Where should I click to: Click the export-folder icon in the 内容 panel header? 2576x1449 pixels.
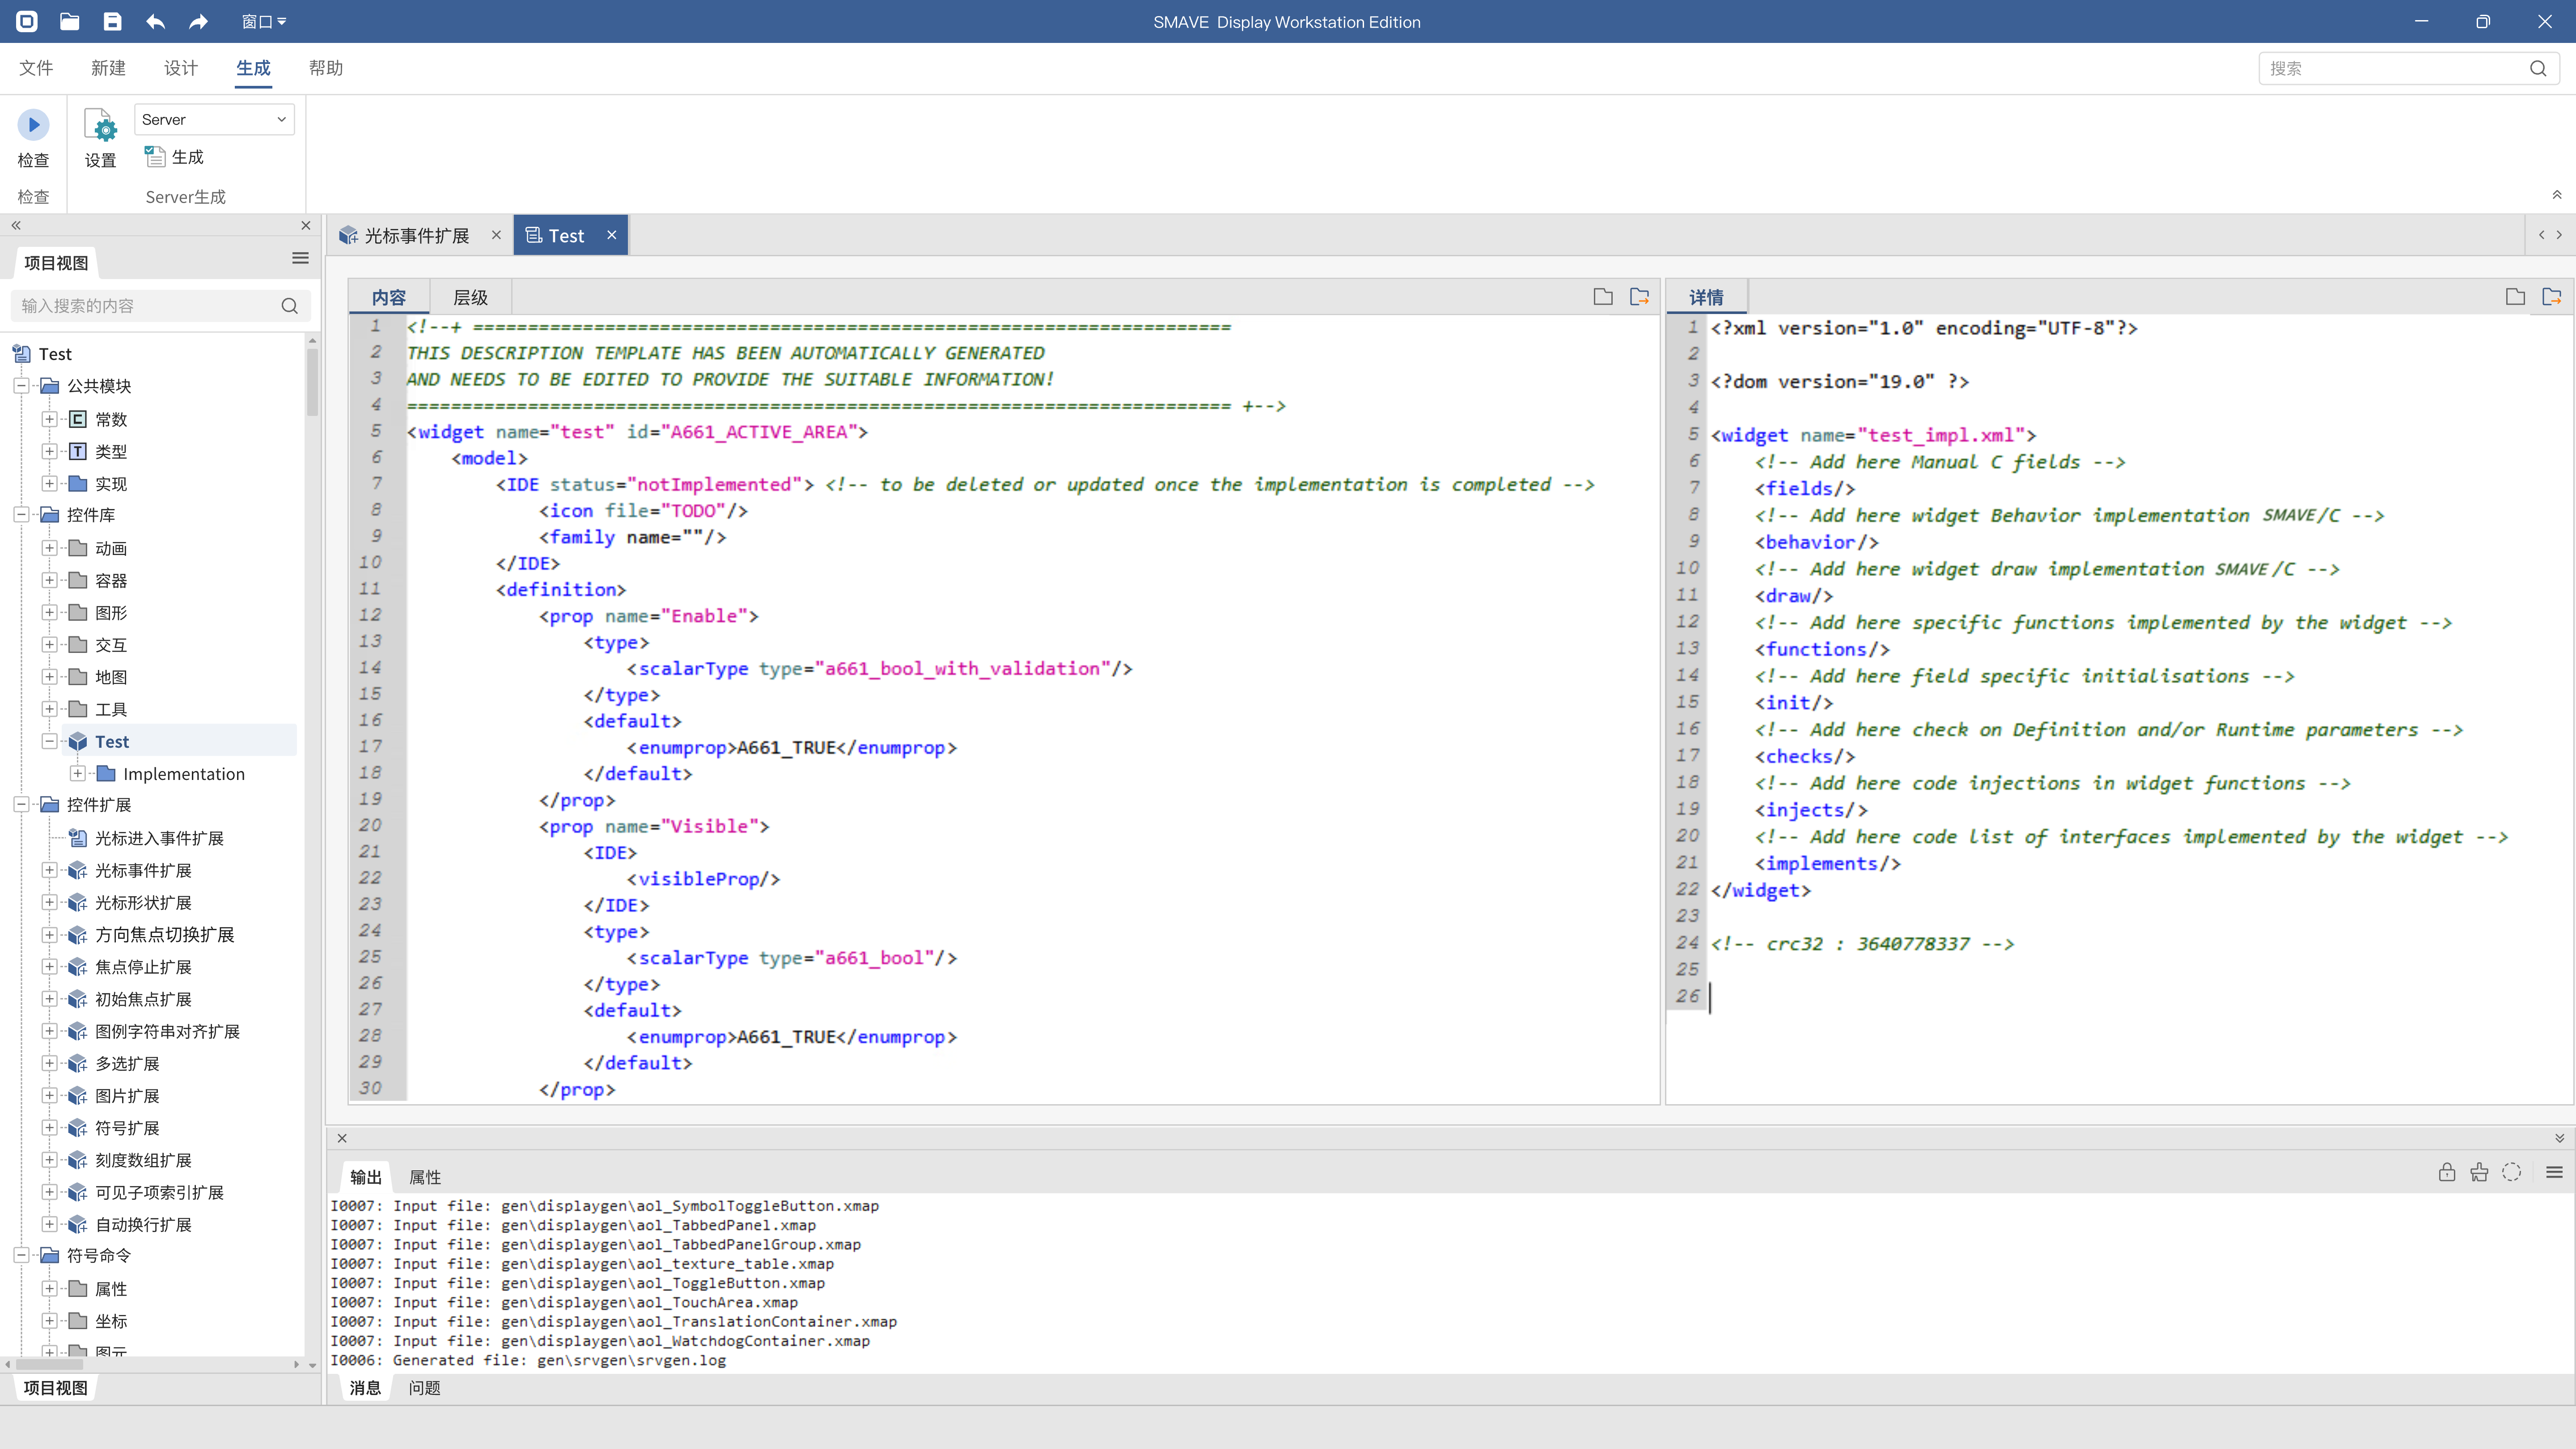tap(1640, 297)
